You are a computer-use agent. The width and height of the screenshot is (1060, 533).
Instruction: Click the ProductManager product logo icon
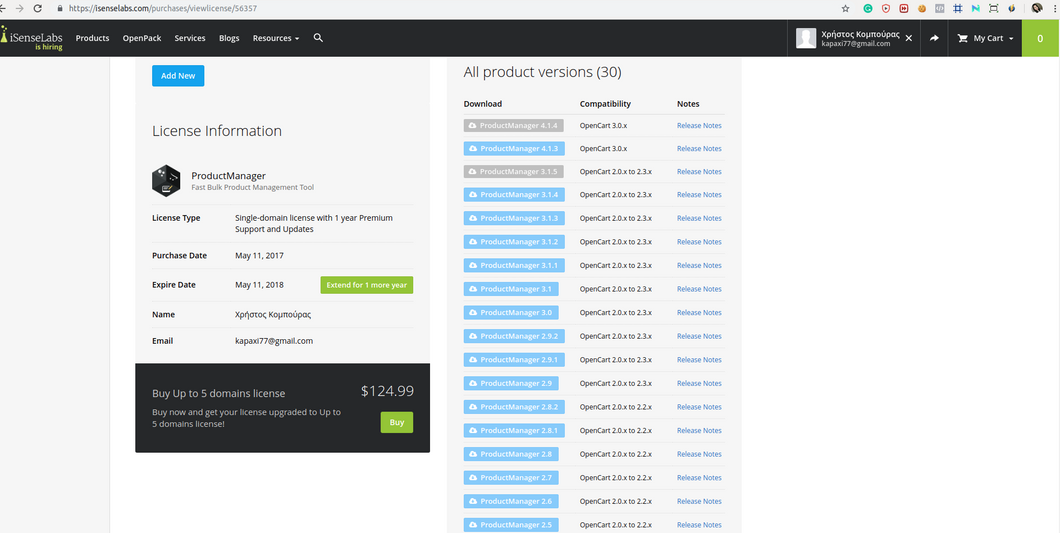pos(166,180)
